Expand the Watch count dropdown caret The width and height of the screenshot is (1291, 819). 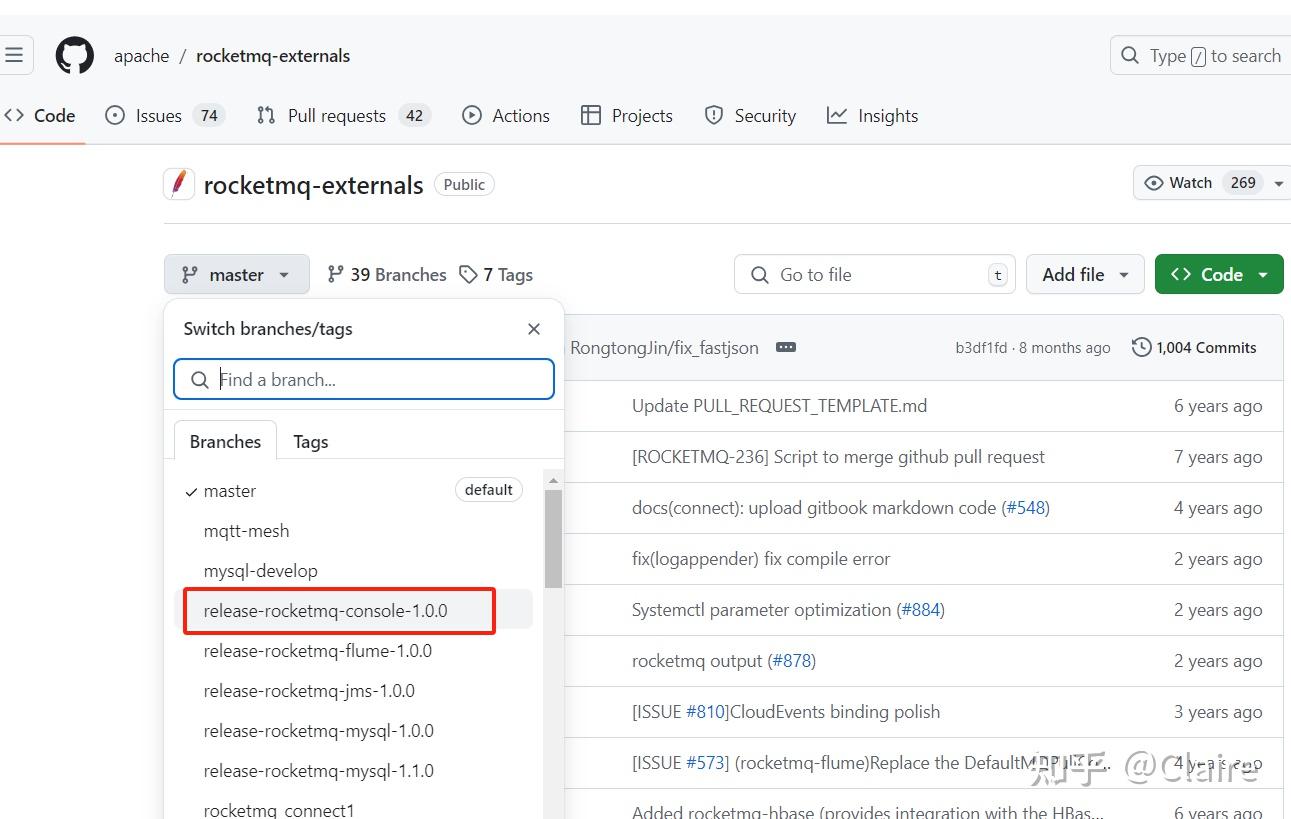1277,183
